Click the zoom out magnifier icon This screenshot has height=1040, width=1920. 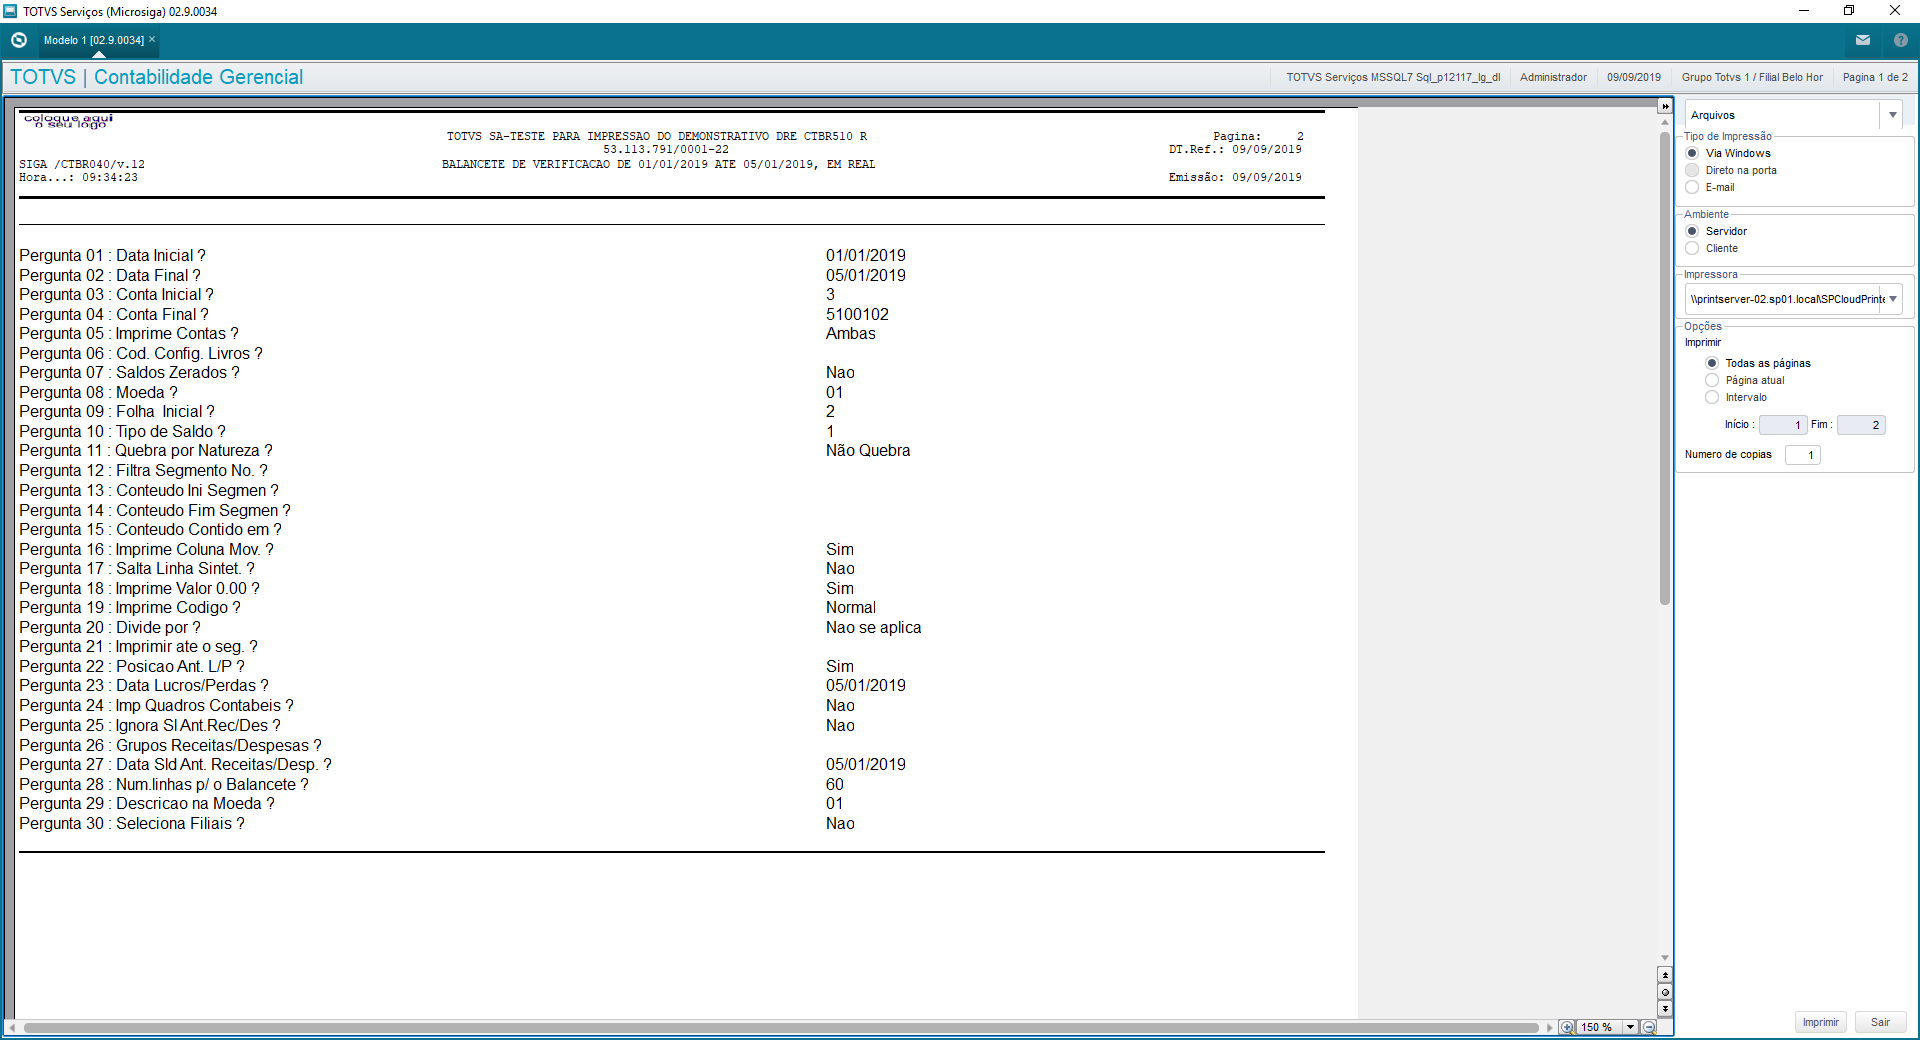click(x=1649, y=1027)
